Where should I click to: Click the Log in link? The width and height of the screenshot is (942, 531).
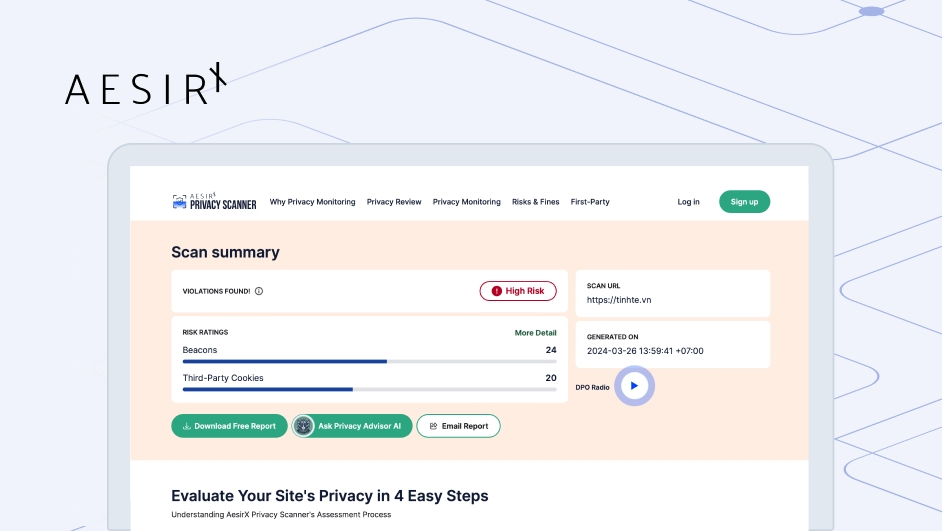tap(688, 202)
